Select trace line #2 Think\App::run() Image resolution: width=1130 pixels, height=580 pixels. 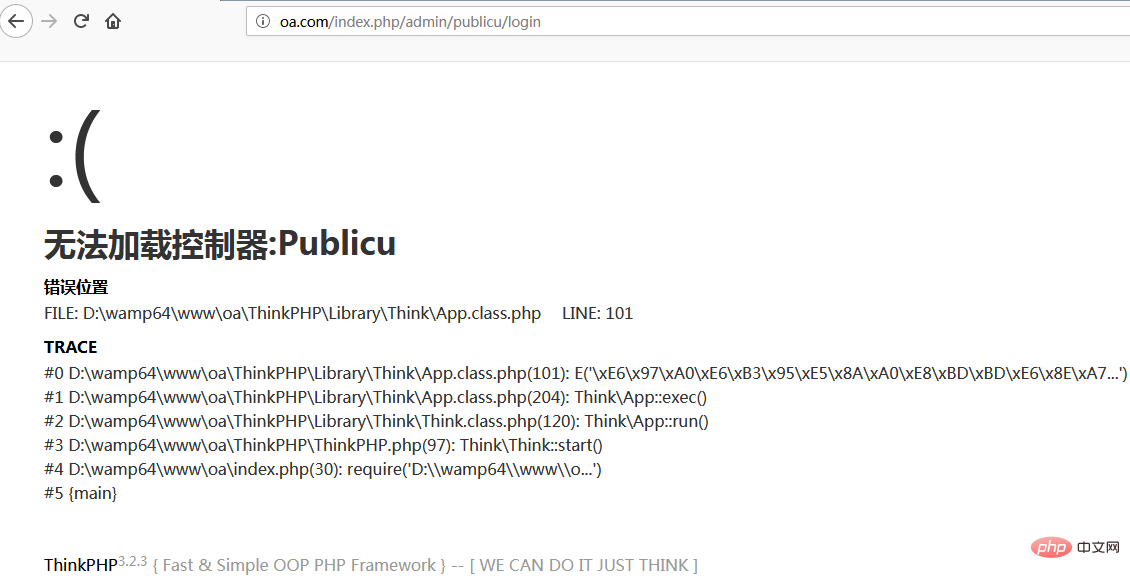tap(376, 421)
